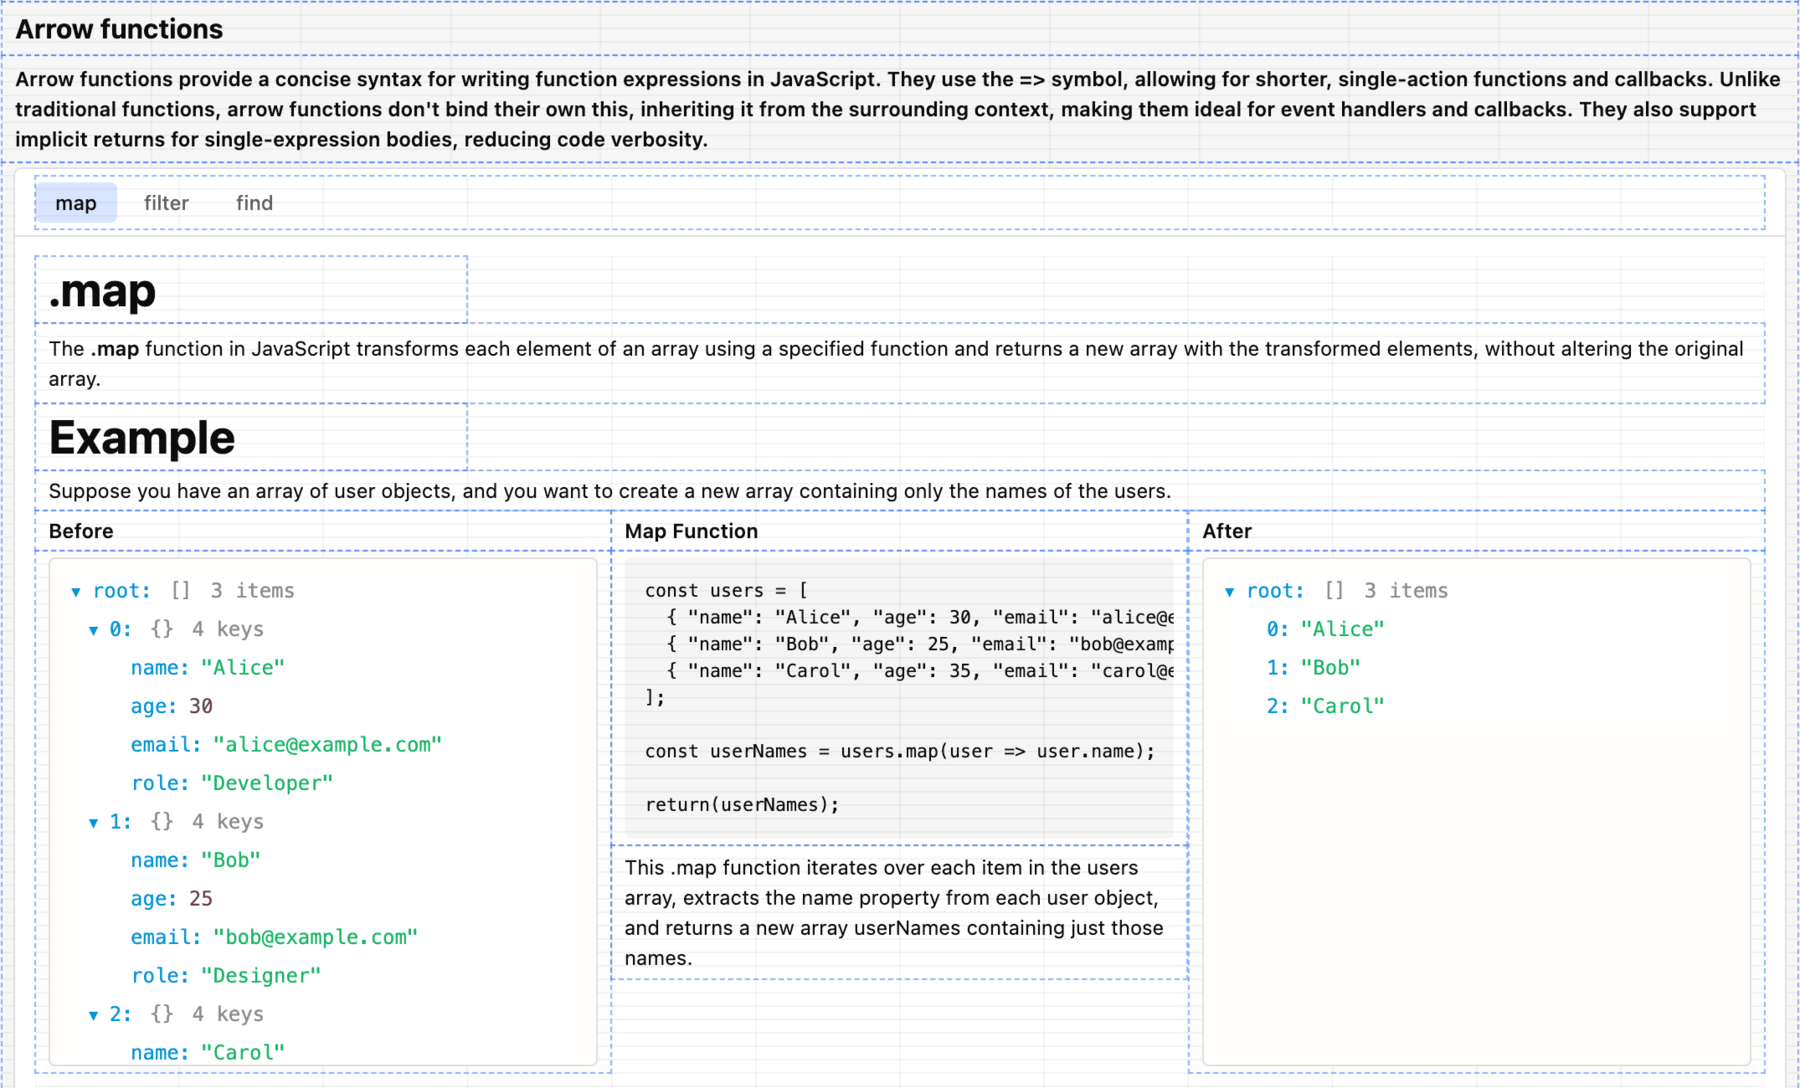Image resolution: width=1800 pixels, height=1088 pixels.
Task: Select the age: 30 entry
Action: click(x=171, y=706)
